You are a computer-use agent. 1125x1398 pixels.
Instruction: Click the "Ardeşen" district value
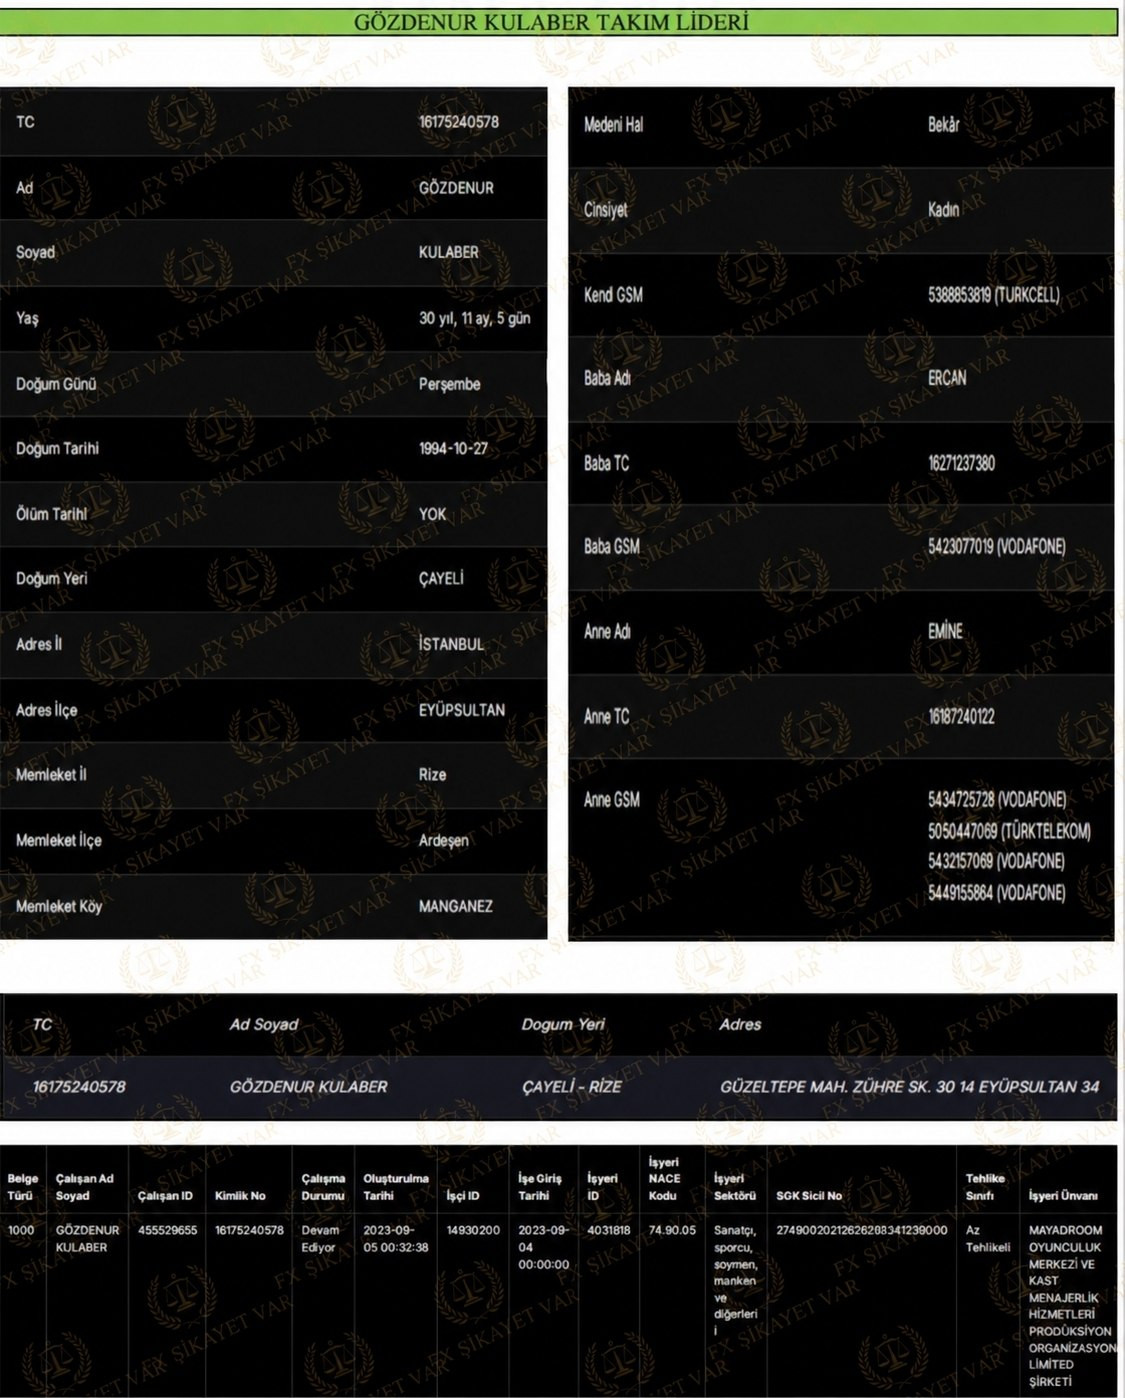[x=443, y=840]
